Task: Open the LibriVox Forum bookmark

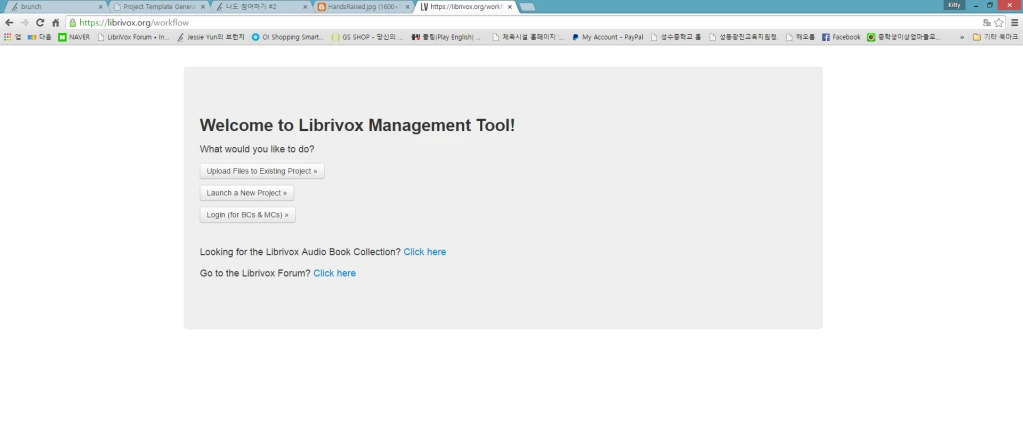Action: click(133, 37)
